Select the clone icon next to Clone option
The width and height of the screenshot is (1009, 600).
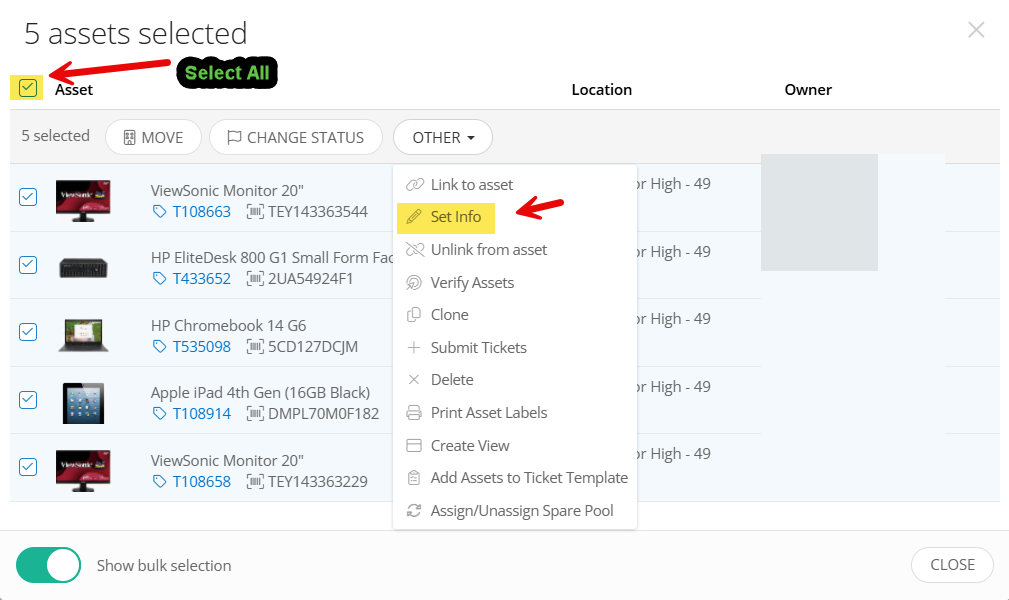(x=414, y=314)
